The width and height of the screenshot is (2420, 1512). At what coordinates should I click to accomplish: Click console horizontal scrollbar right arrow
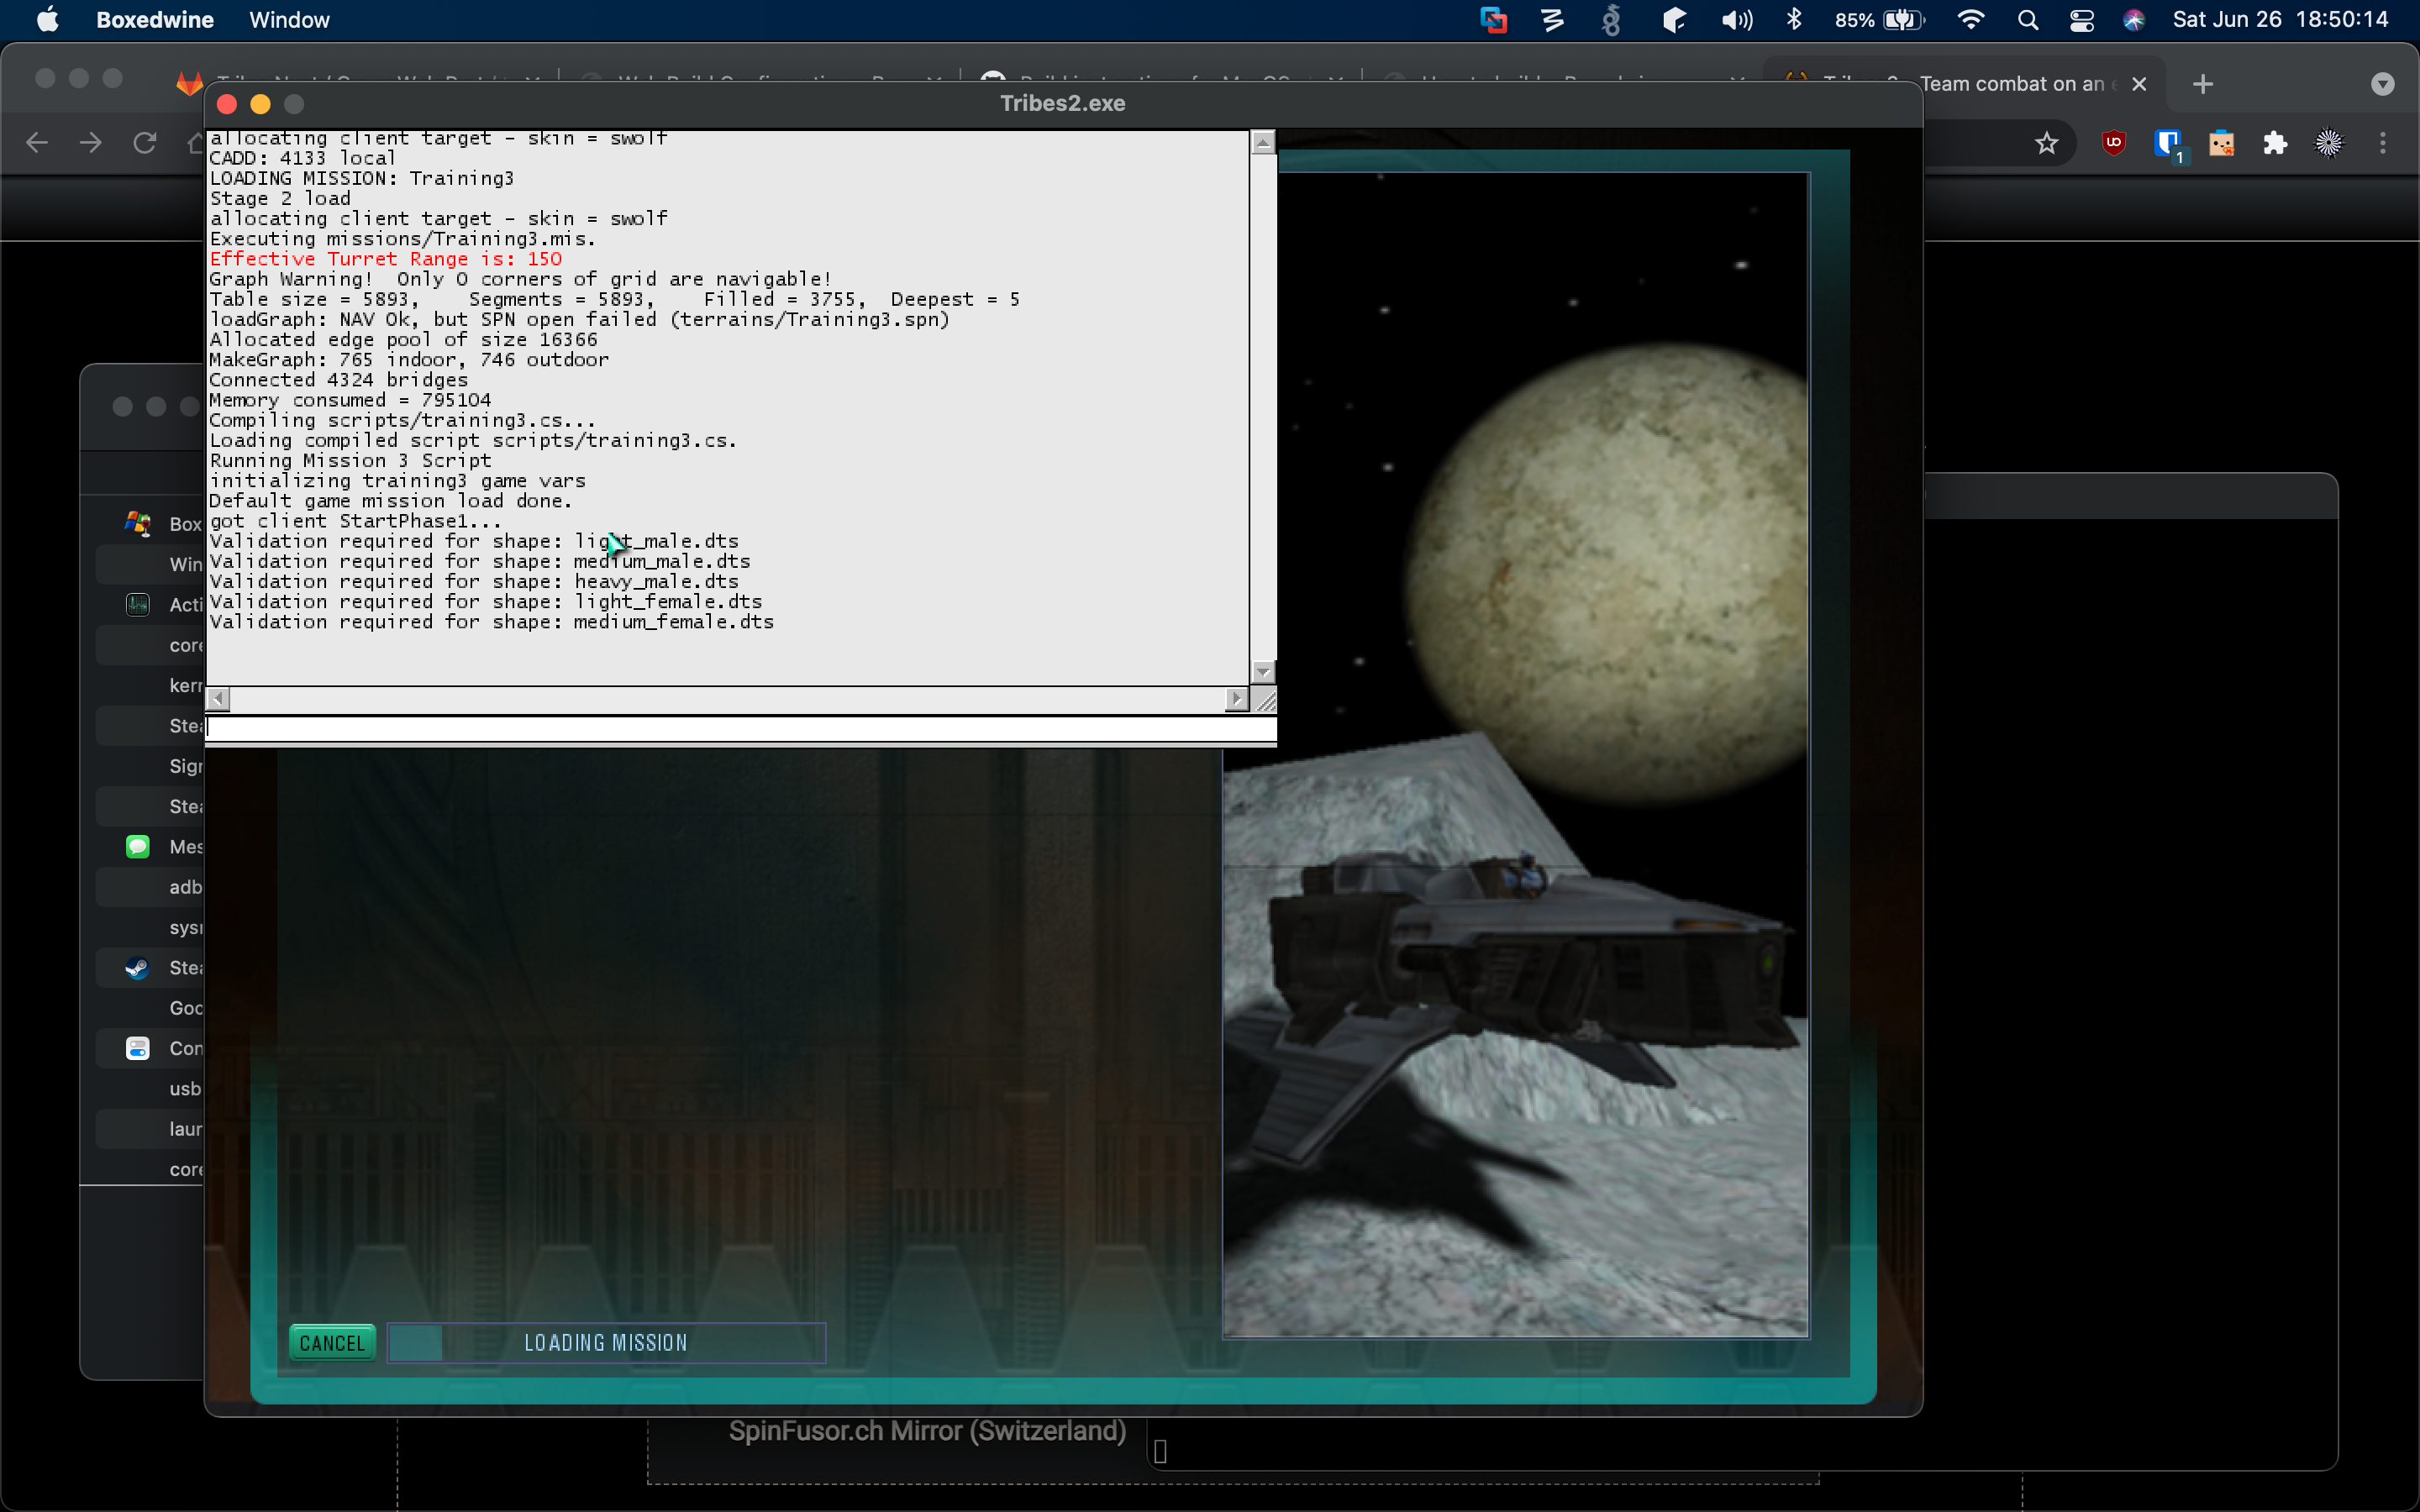click(x=1237, y=699)
